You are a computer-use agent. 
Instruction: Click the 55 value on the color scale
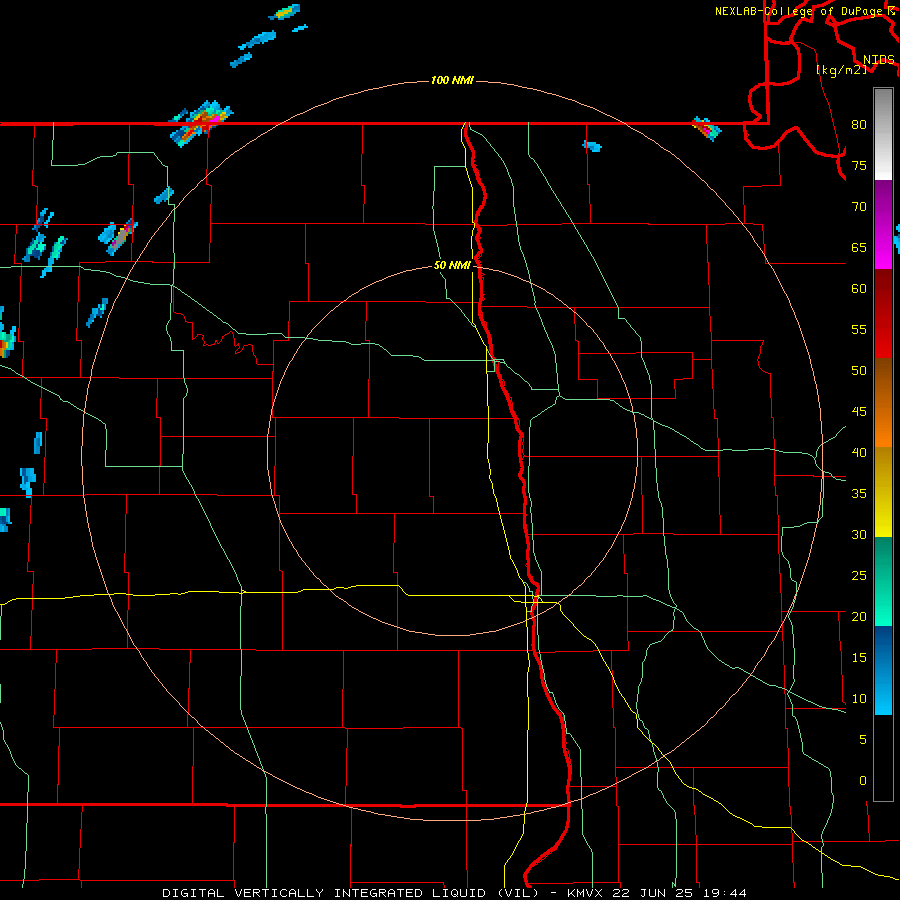[859, 330]
